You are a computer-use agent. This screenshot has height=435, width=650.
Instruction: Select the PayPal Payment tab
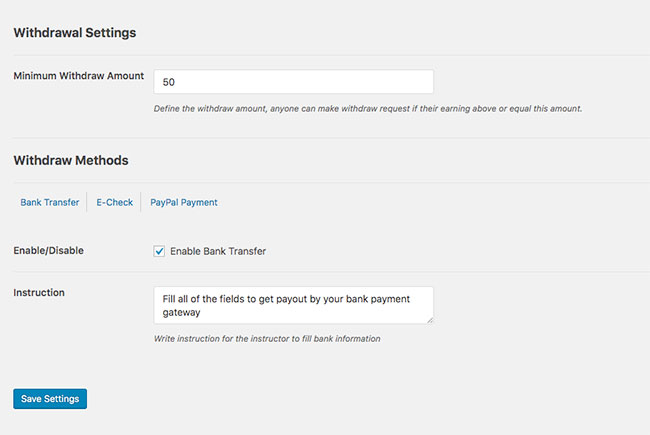184,202
